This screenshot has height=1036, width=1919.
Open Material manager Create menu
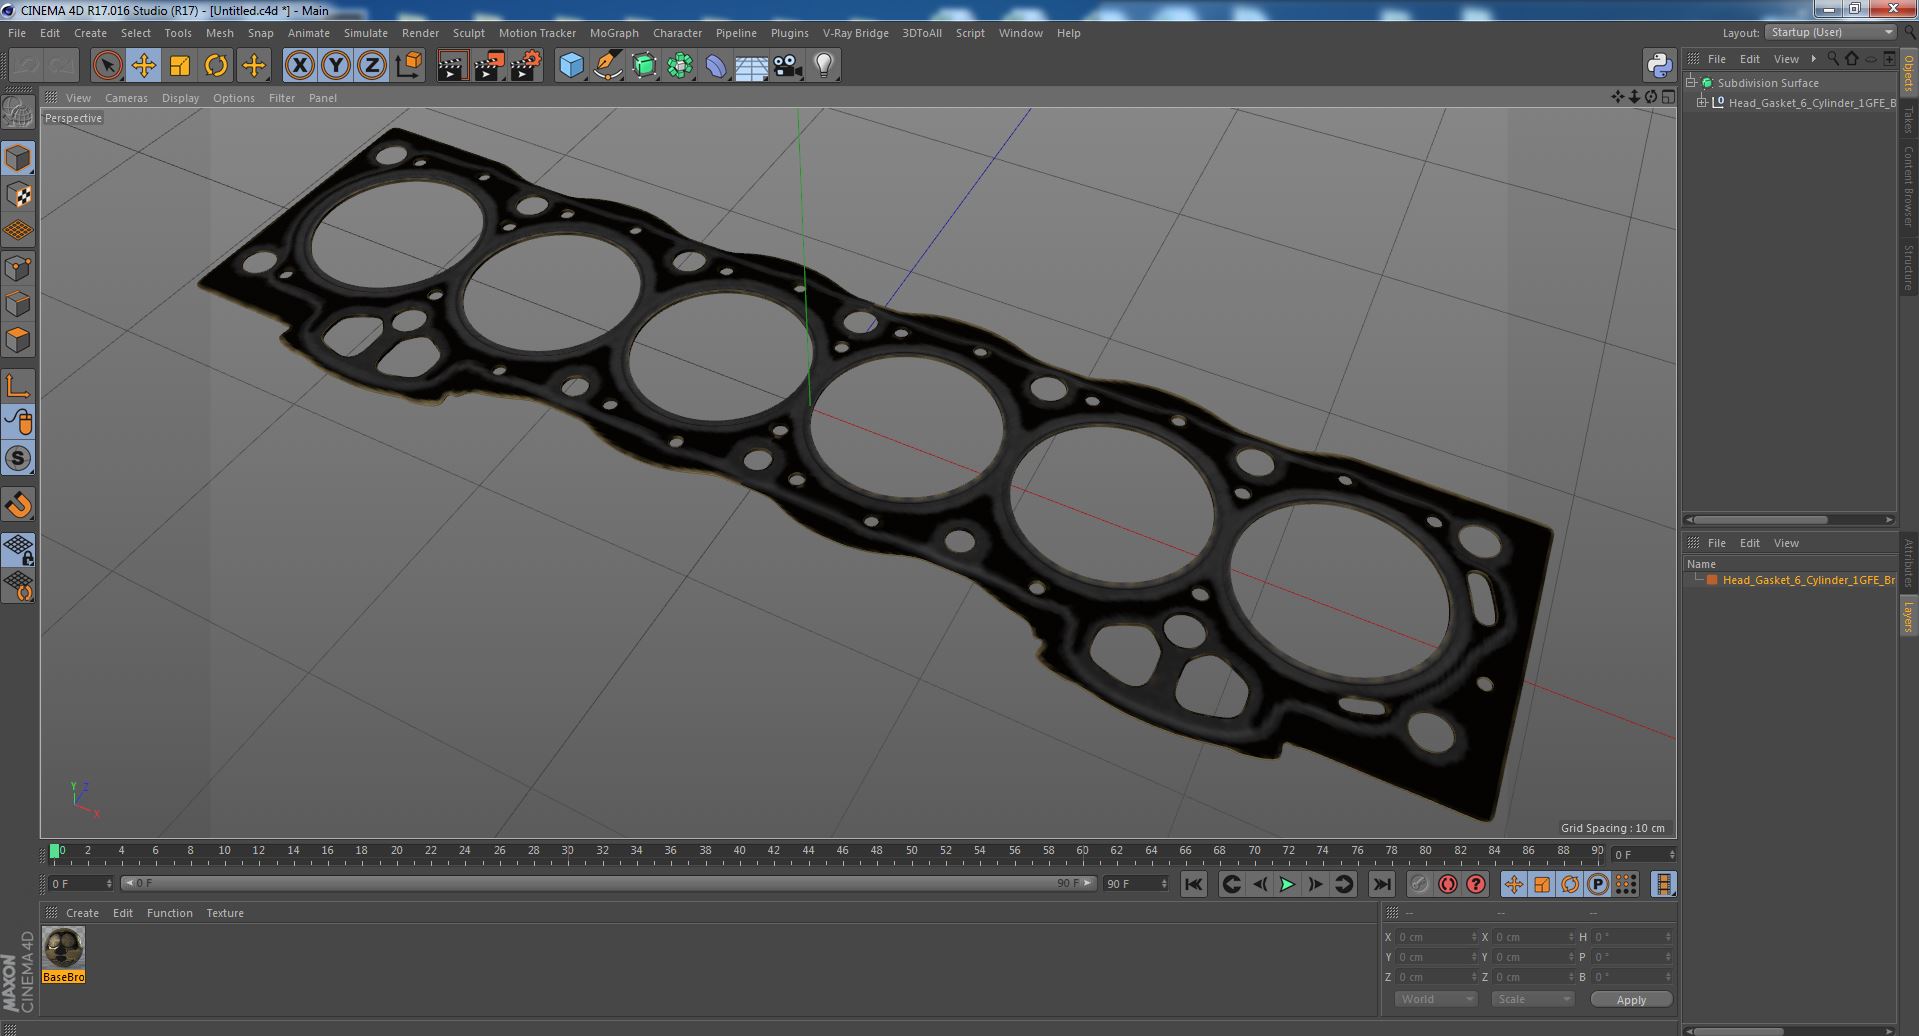pyautogui.click(x=82, y=913)
